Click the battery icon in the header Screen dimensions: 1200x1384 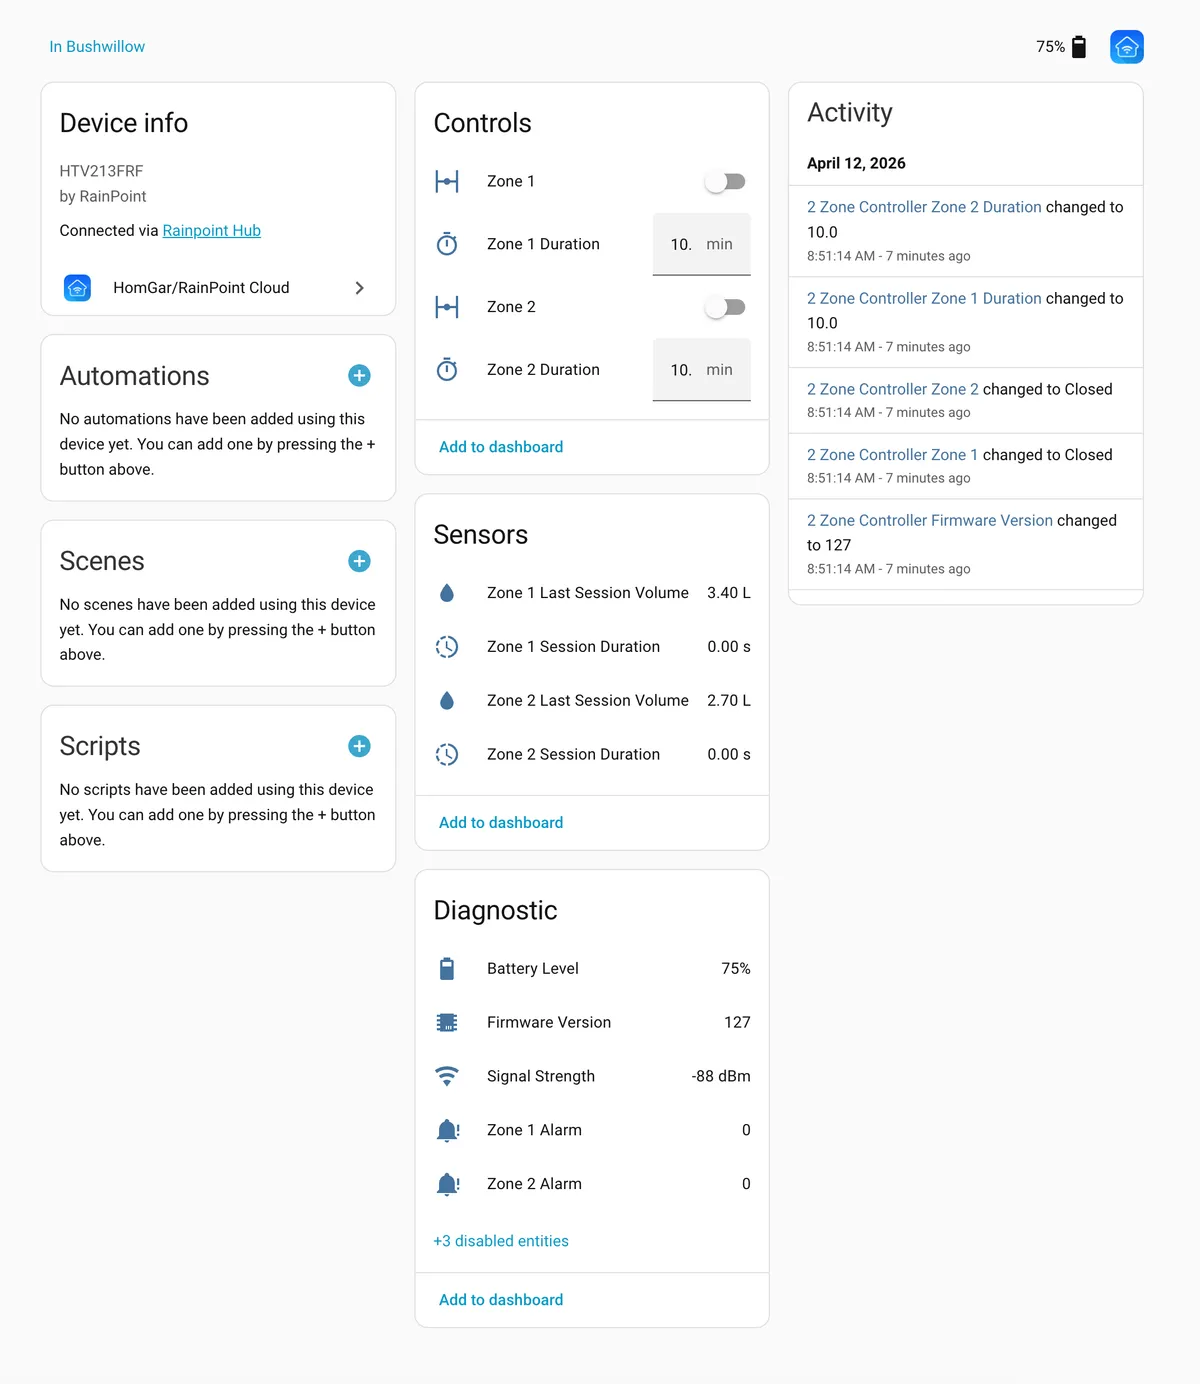tap(1079, 47)
